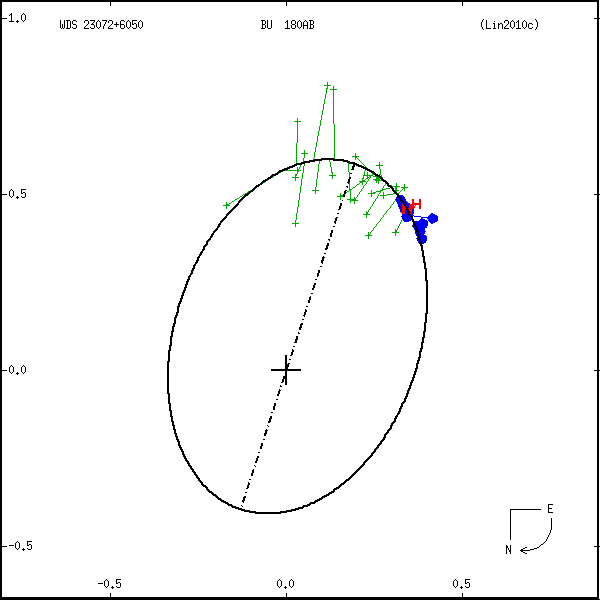Click the BU 180AB designation label
Screen dimensions: 600x600
tap(287, 25)
